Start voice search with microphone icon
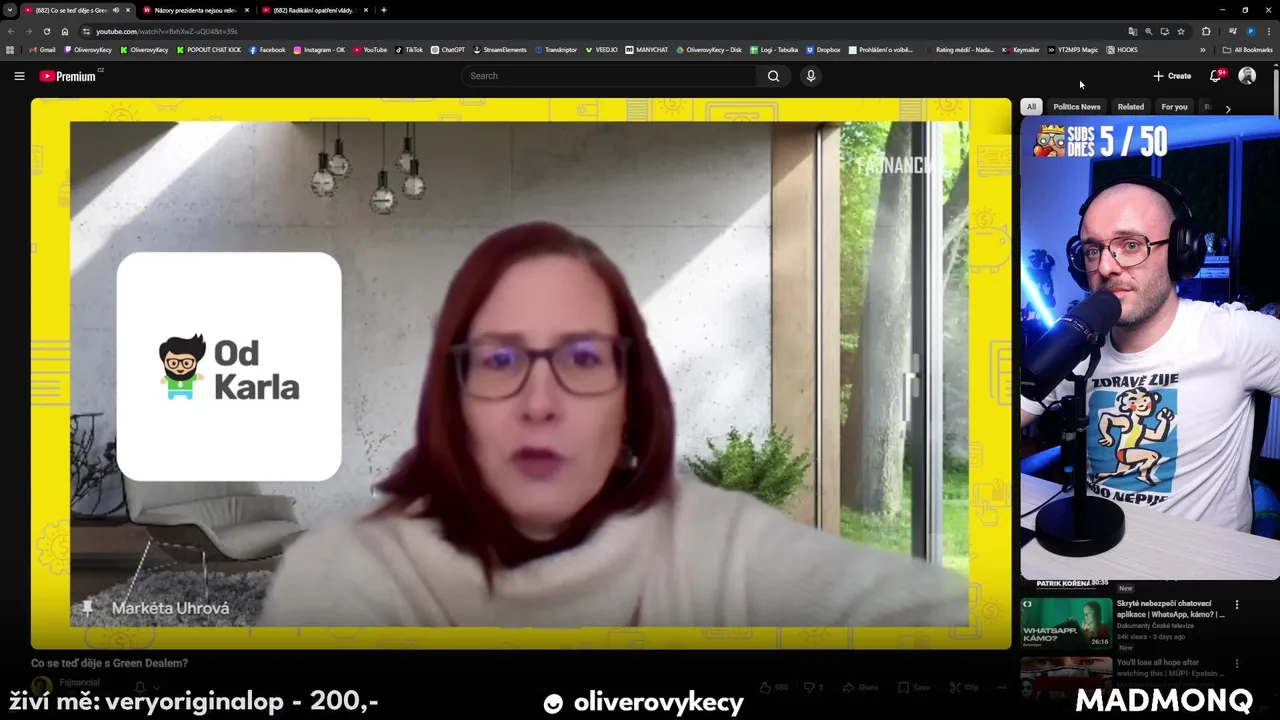The width and height of the screenshot is (1280, 720). pyautogui.click(x=811, y=76)
